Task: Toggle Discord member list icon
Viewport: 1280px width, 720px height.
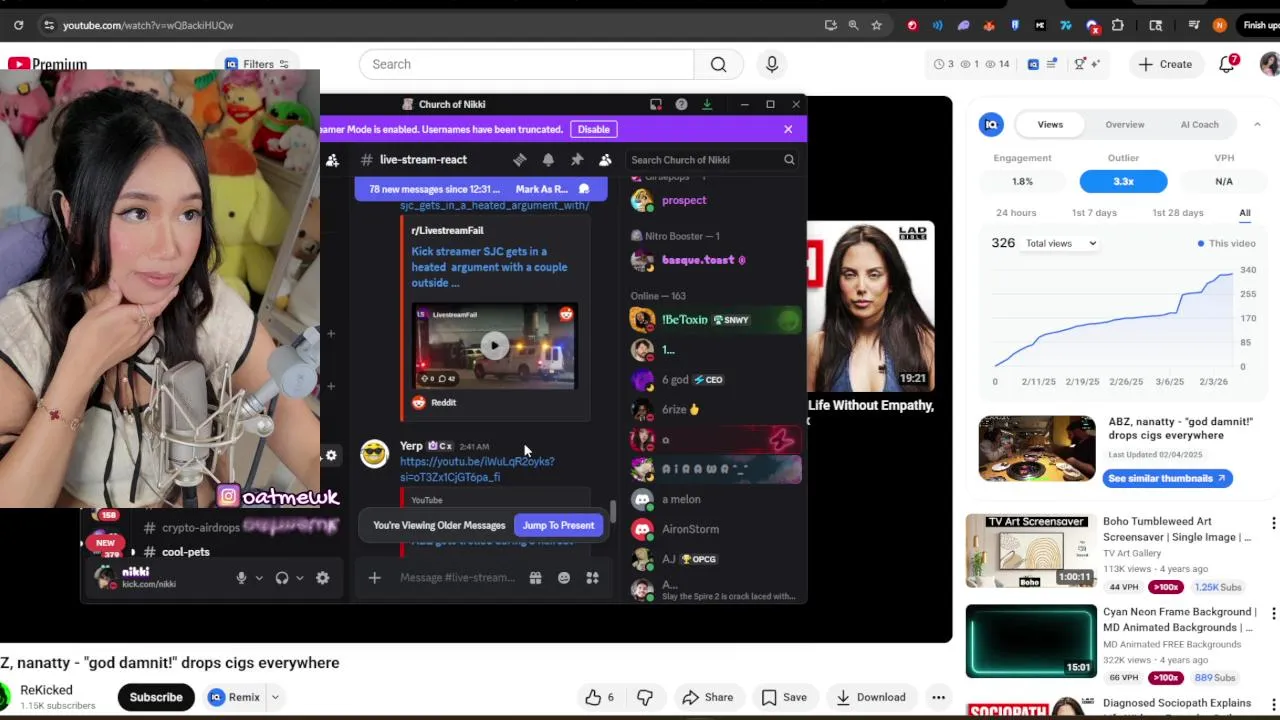Action: tap(605, 160)
